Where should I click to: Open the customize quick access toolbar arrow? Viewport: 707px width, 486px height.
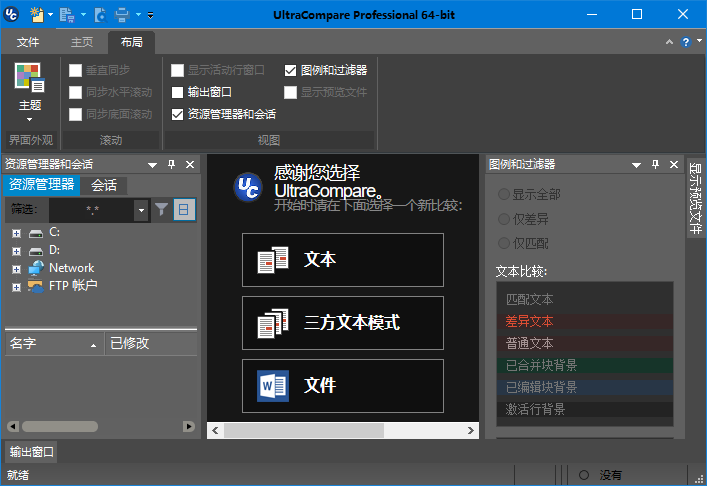tap(151, 15)
